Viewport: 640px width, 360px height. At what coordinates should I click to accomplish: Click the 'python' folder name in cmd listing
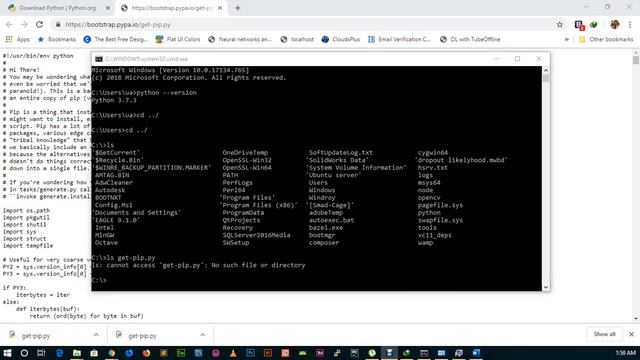pyautogui.click(x=429, y=213)
